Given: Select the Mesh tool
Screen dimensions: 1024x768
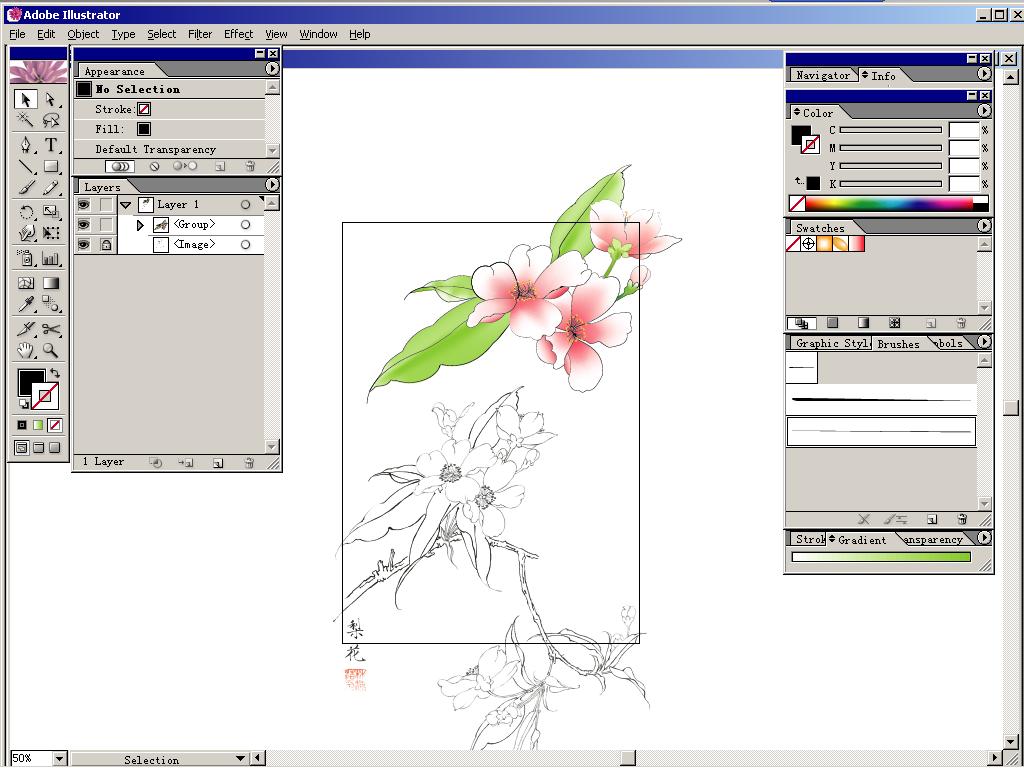Looking at the screenshot, I should point(25,283).
